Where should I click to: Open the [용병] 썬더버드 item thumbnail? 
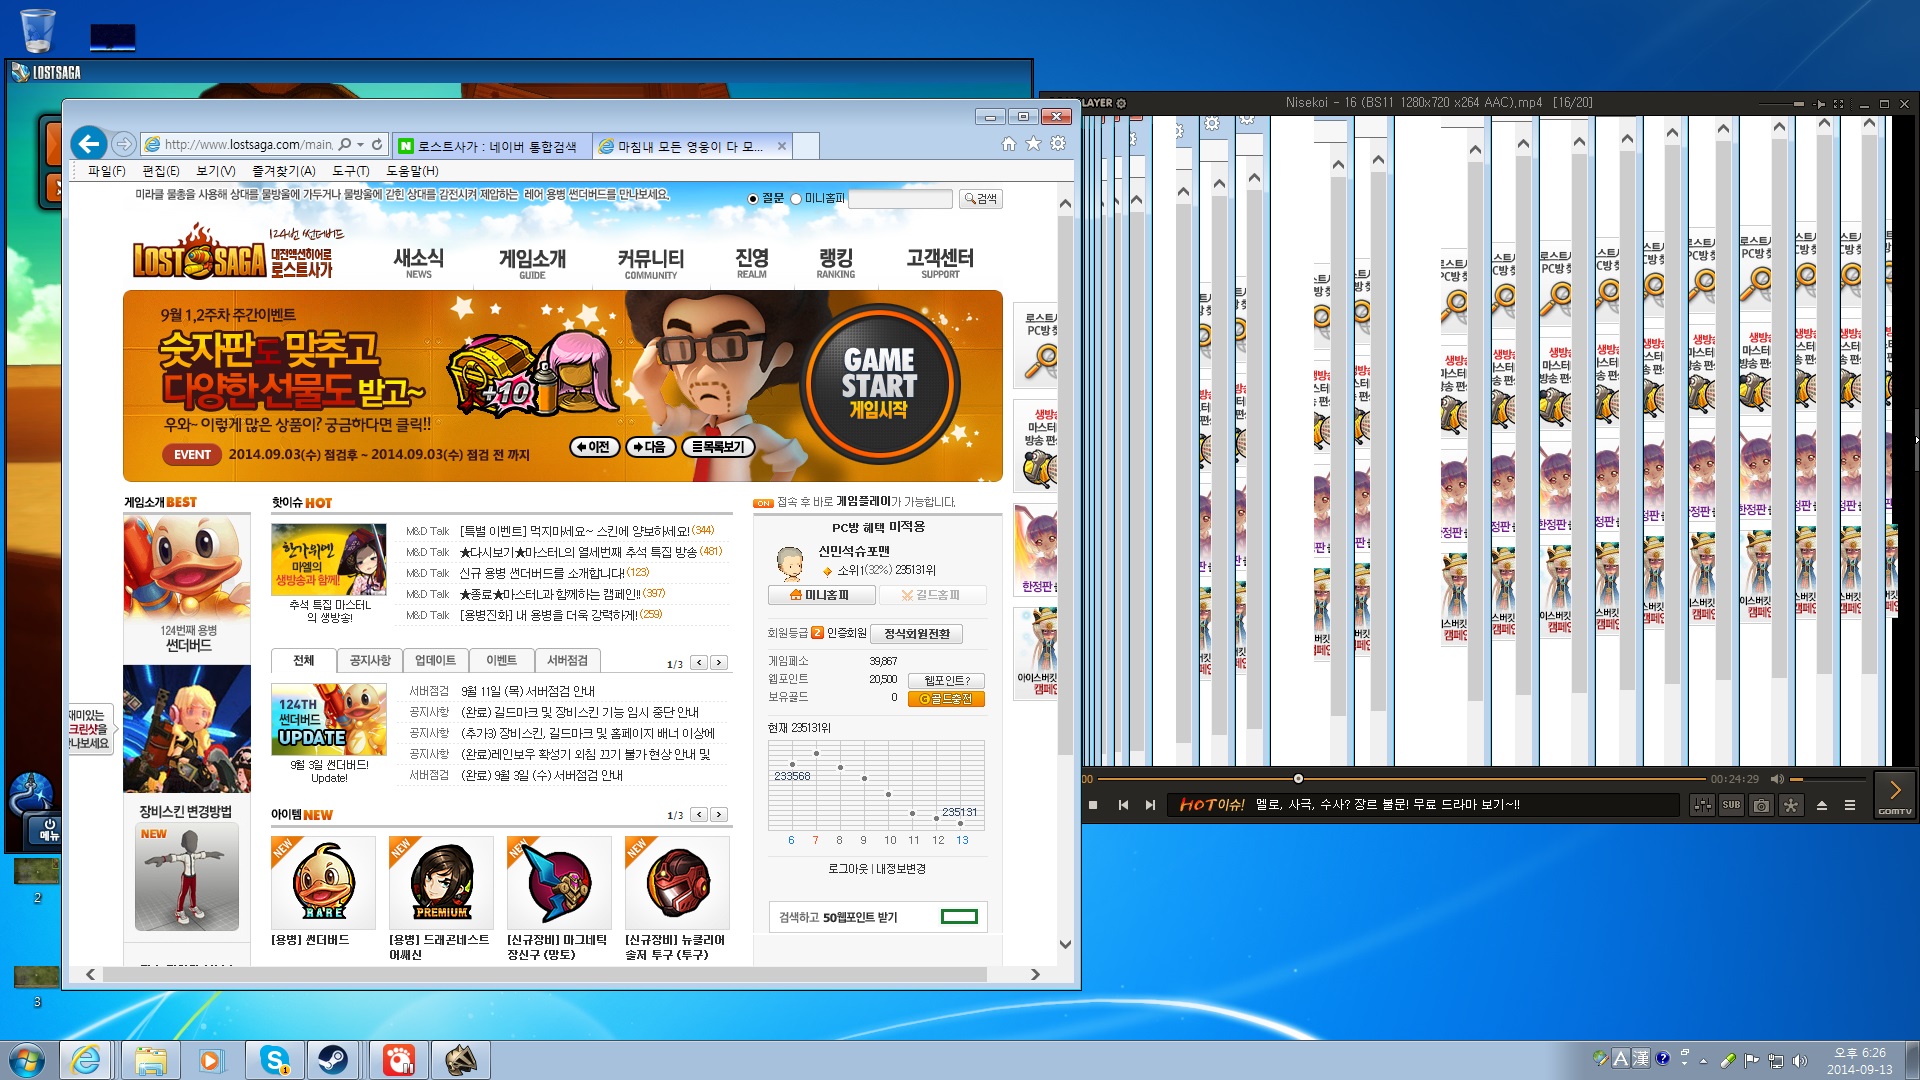click(x=323, y=883)
